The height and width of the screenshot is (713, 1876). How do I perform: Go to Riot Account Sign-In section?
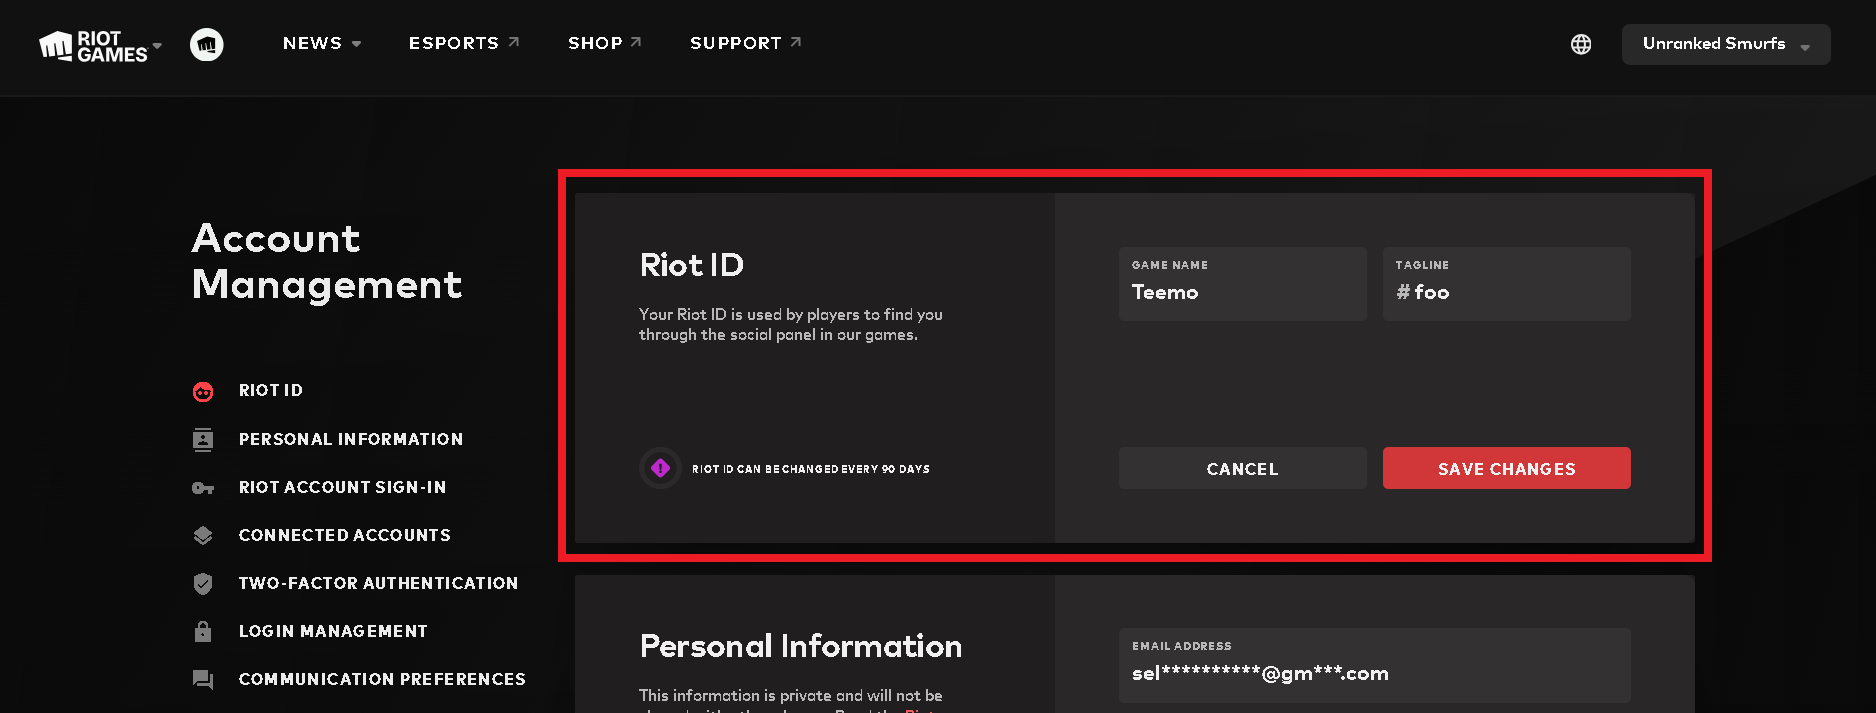(343, 487)
